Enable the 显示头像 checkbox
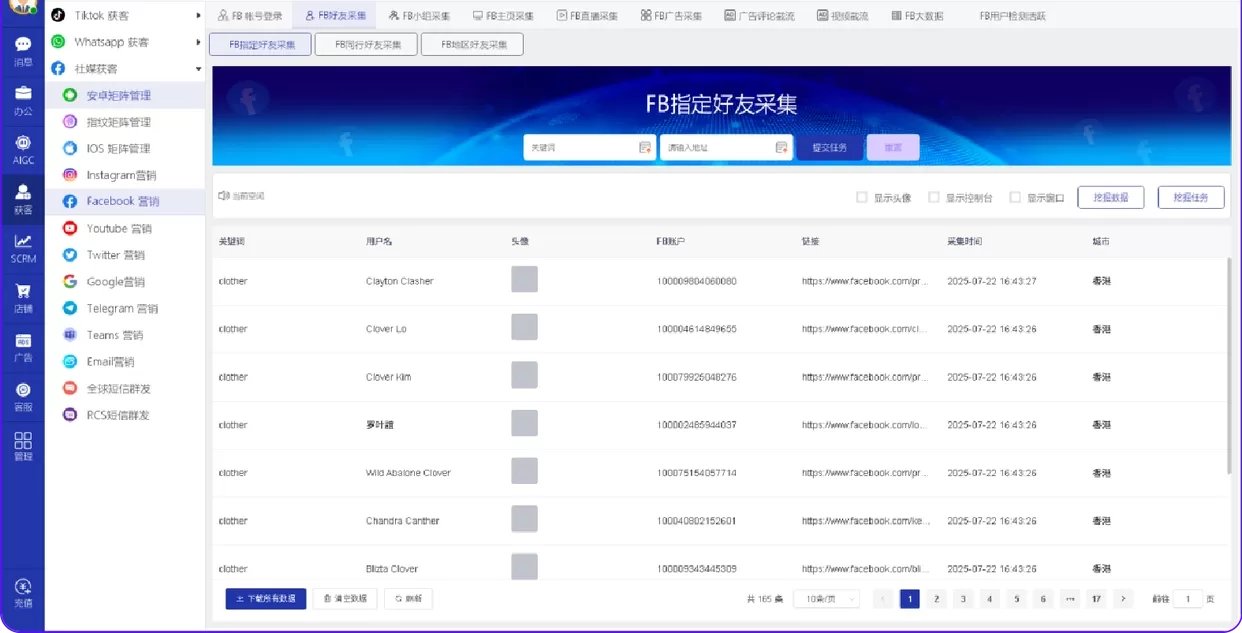This screenshot has height=633, width=1242. point(862,197)
